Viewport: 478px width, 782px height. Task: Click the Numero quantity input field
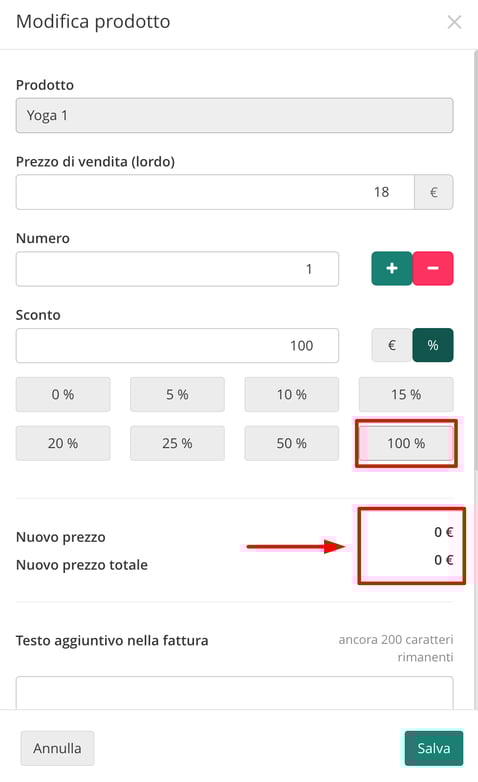[177, 269]
